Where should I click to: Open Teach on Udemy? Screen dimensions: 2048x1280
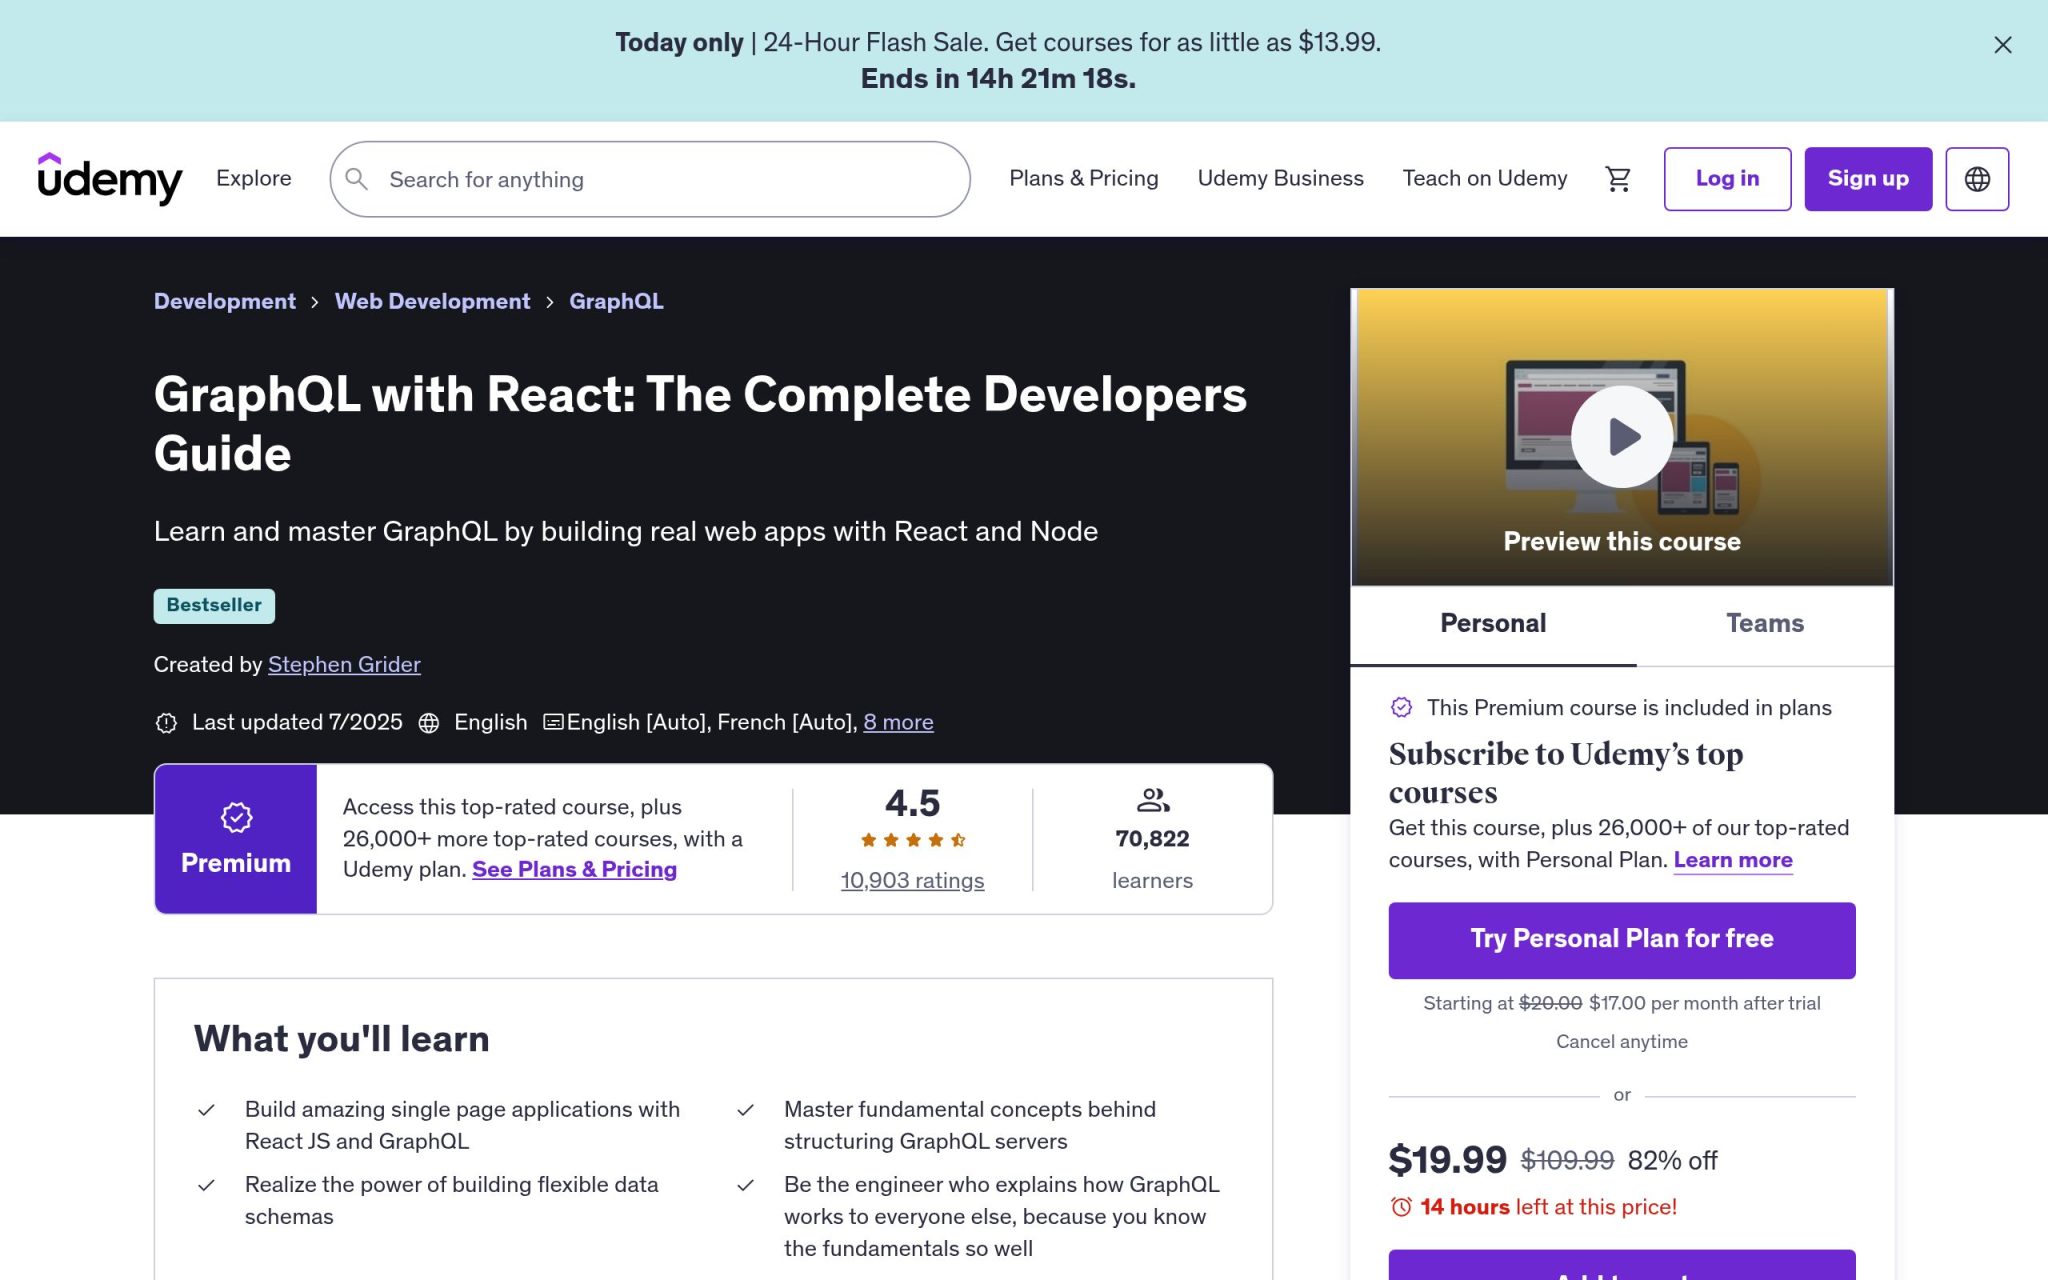point(1485,178)
